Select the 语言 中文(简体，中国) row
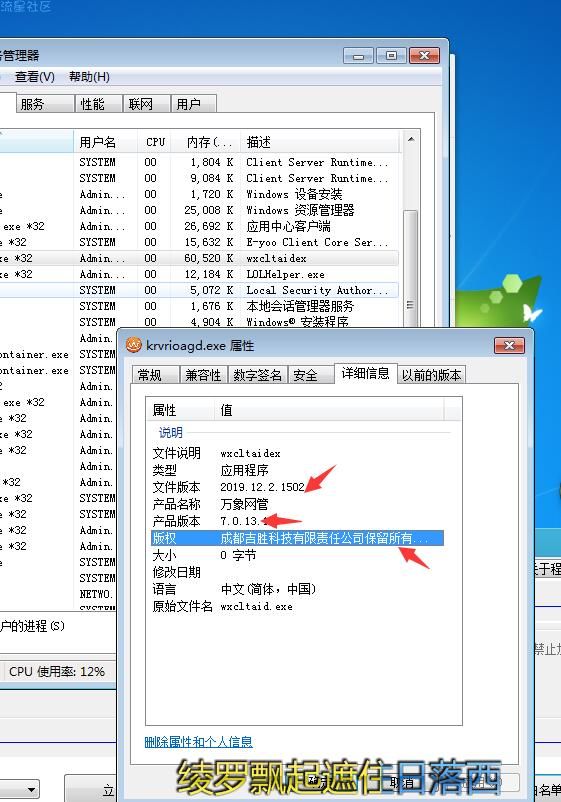The image size is (561, 802). pos(297,589)
